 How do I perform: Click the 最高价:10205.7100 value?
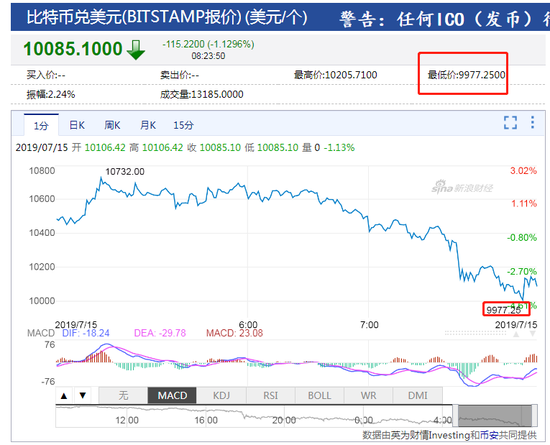click(x=336, y=75)
